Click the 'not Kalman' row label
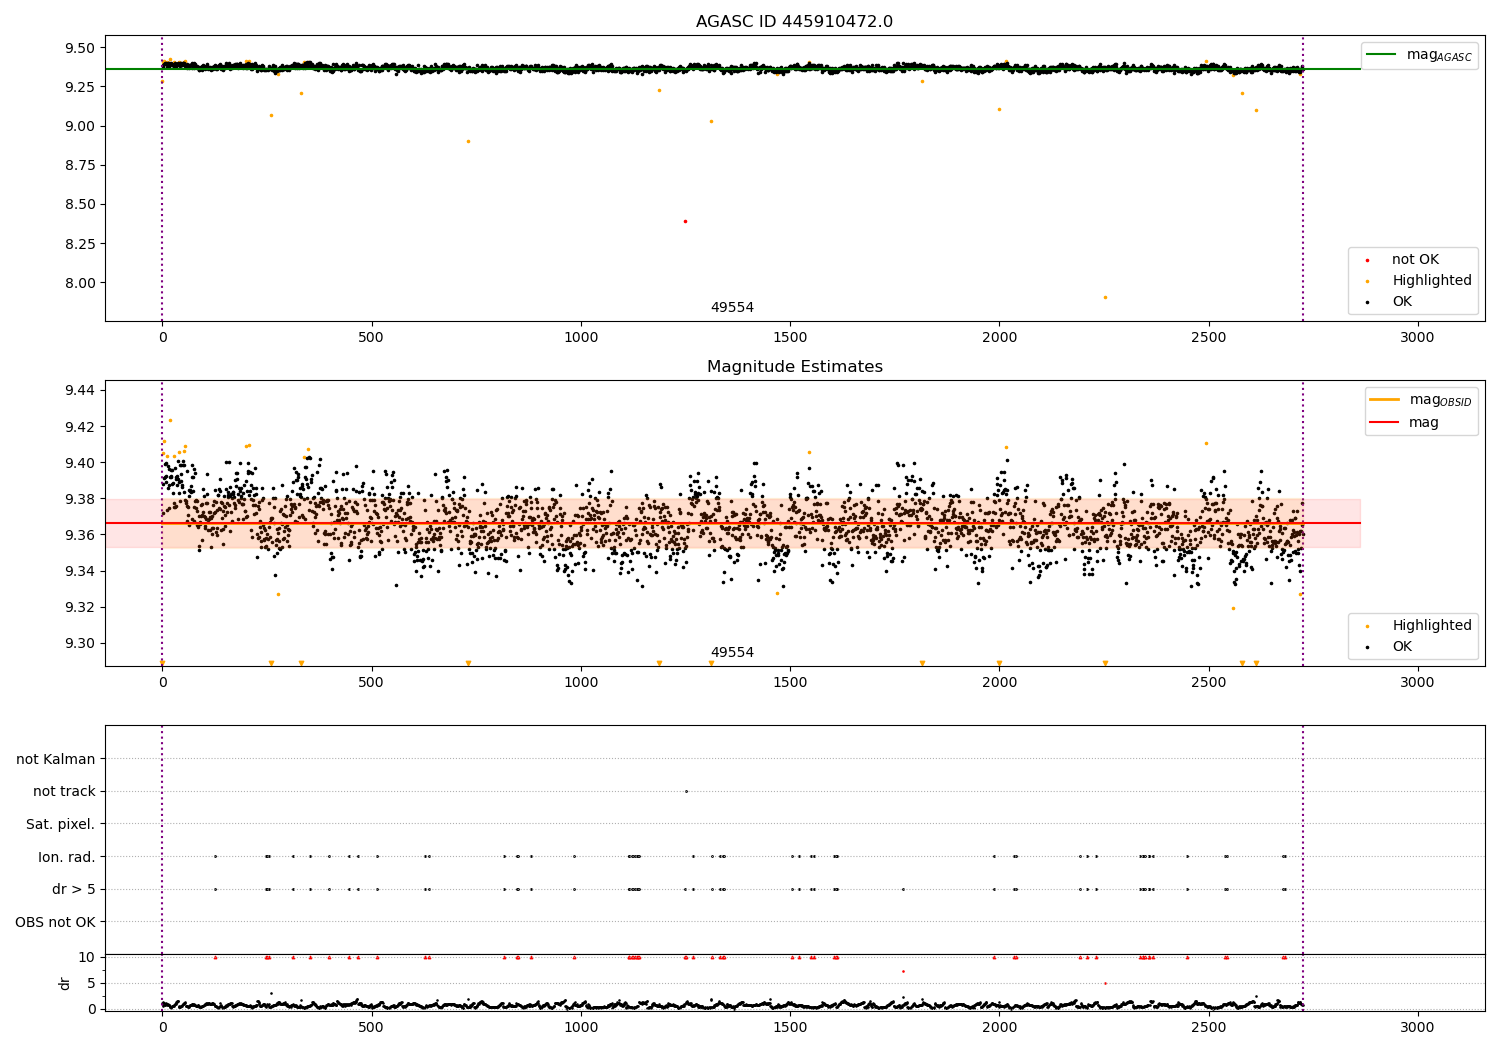1500x1050 pixels. (56, 759)
